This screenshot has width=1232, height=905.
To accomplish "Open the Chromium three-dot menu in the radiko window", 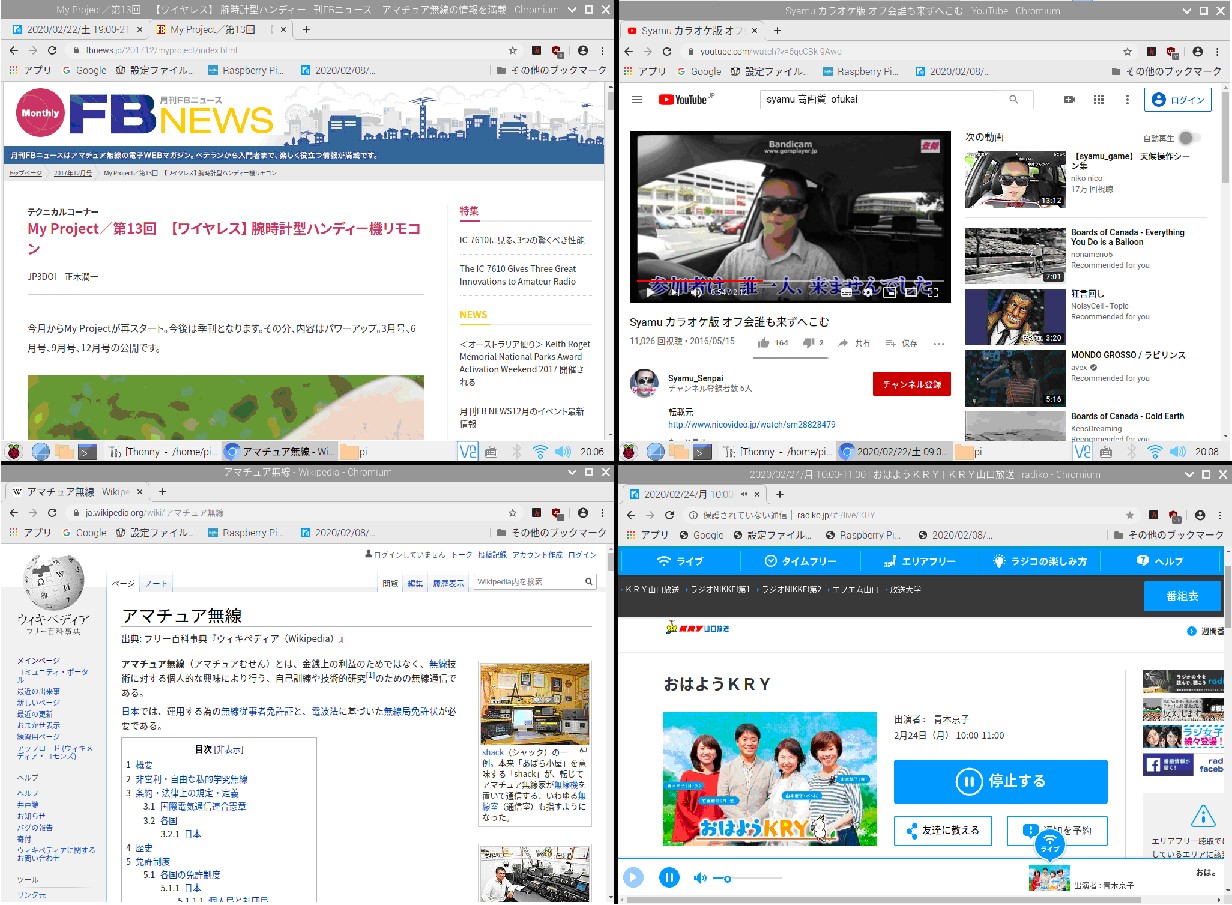I will pos(1218,514).
